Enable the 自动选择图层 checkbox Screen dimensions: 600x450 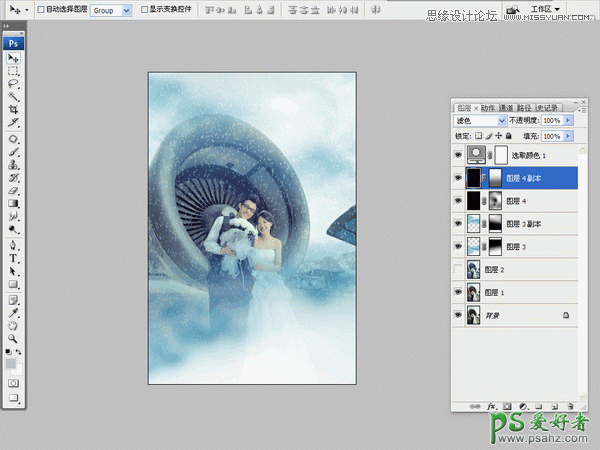(40, 9)
